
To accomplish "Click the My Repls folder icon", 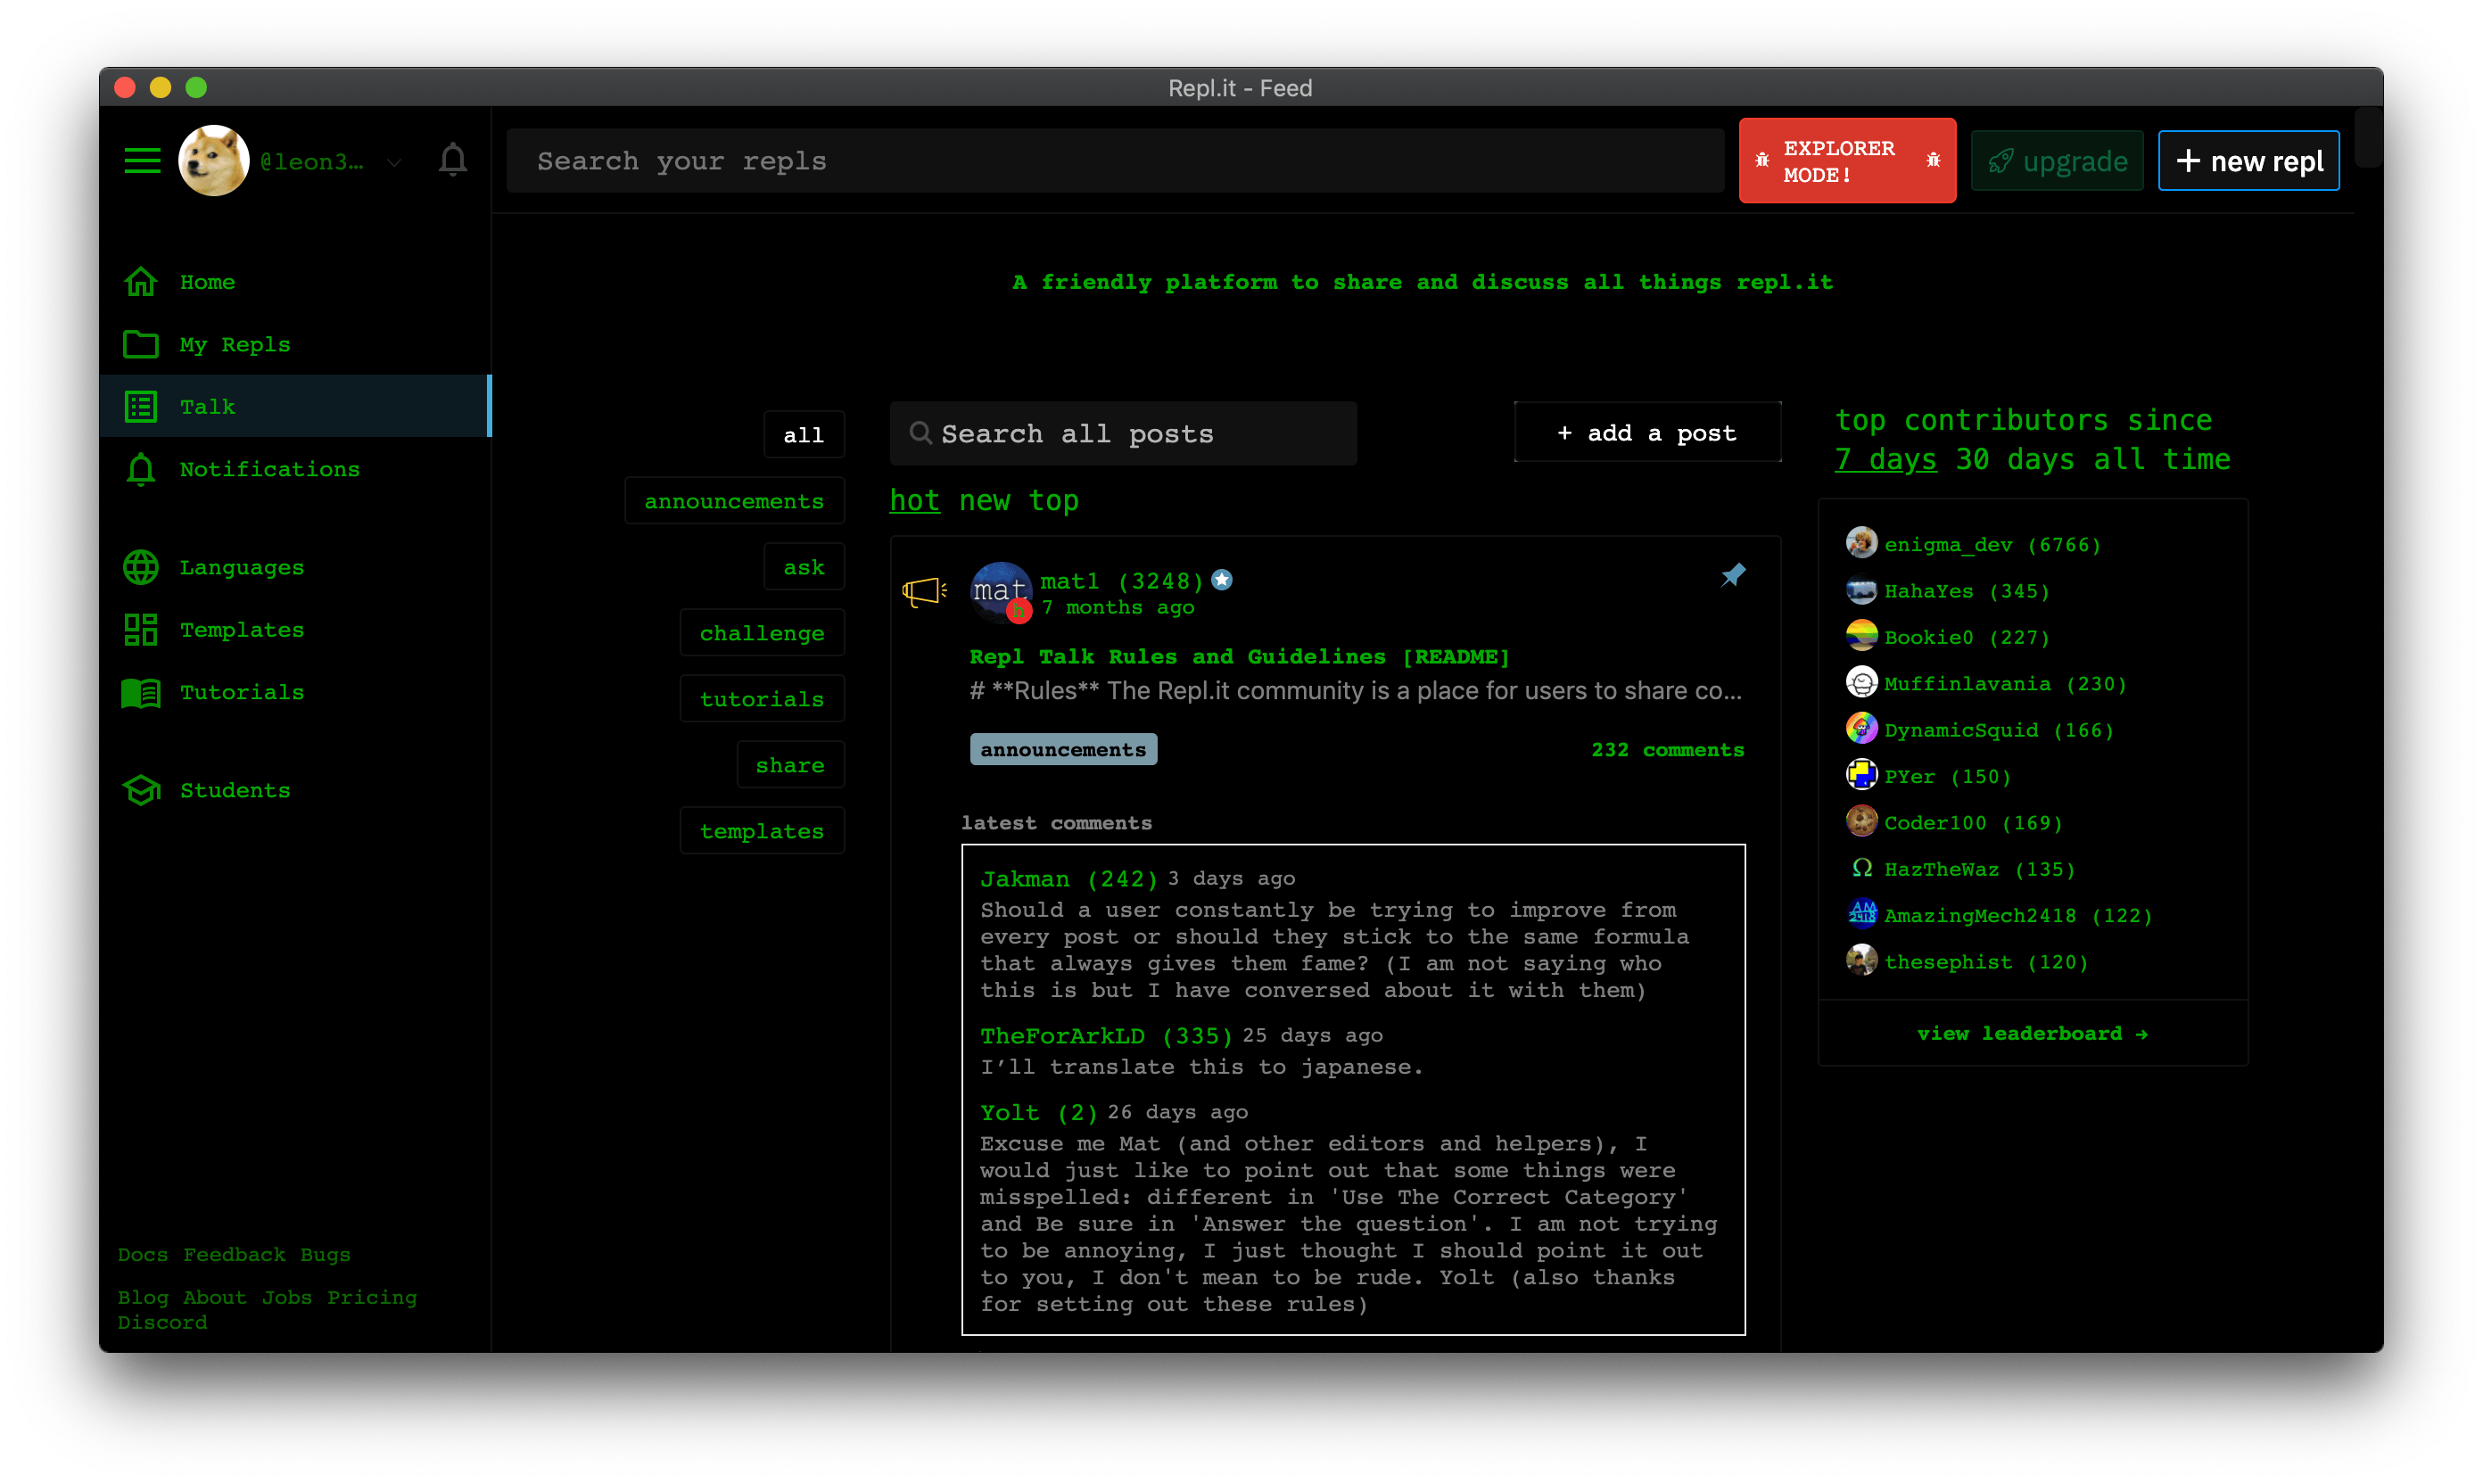I will pos(141,344).
